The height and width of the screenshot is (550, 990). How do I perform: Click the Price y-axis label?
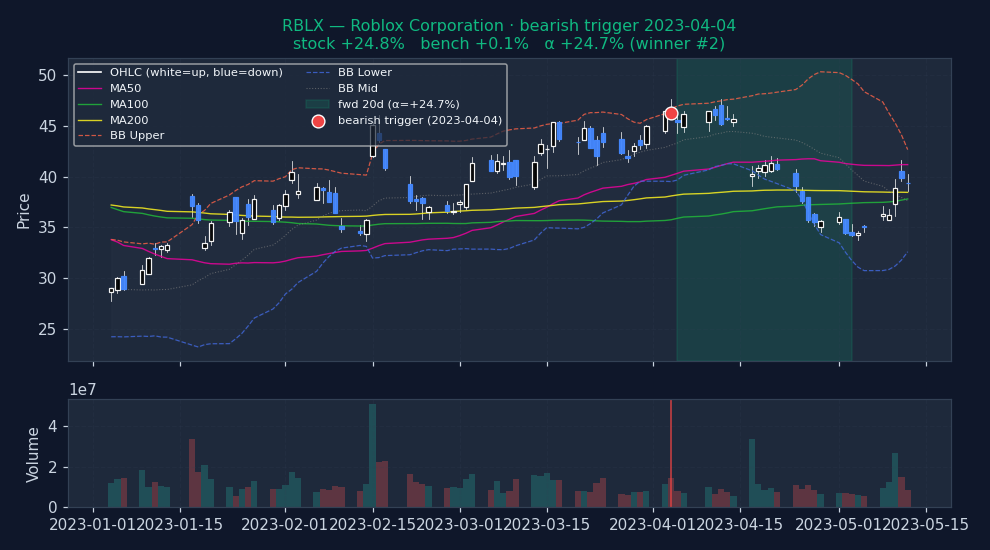click(24, 211)
